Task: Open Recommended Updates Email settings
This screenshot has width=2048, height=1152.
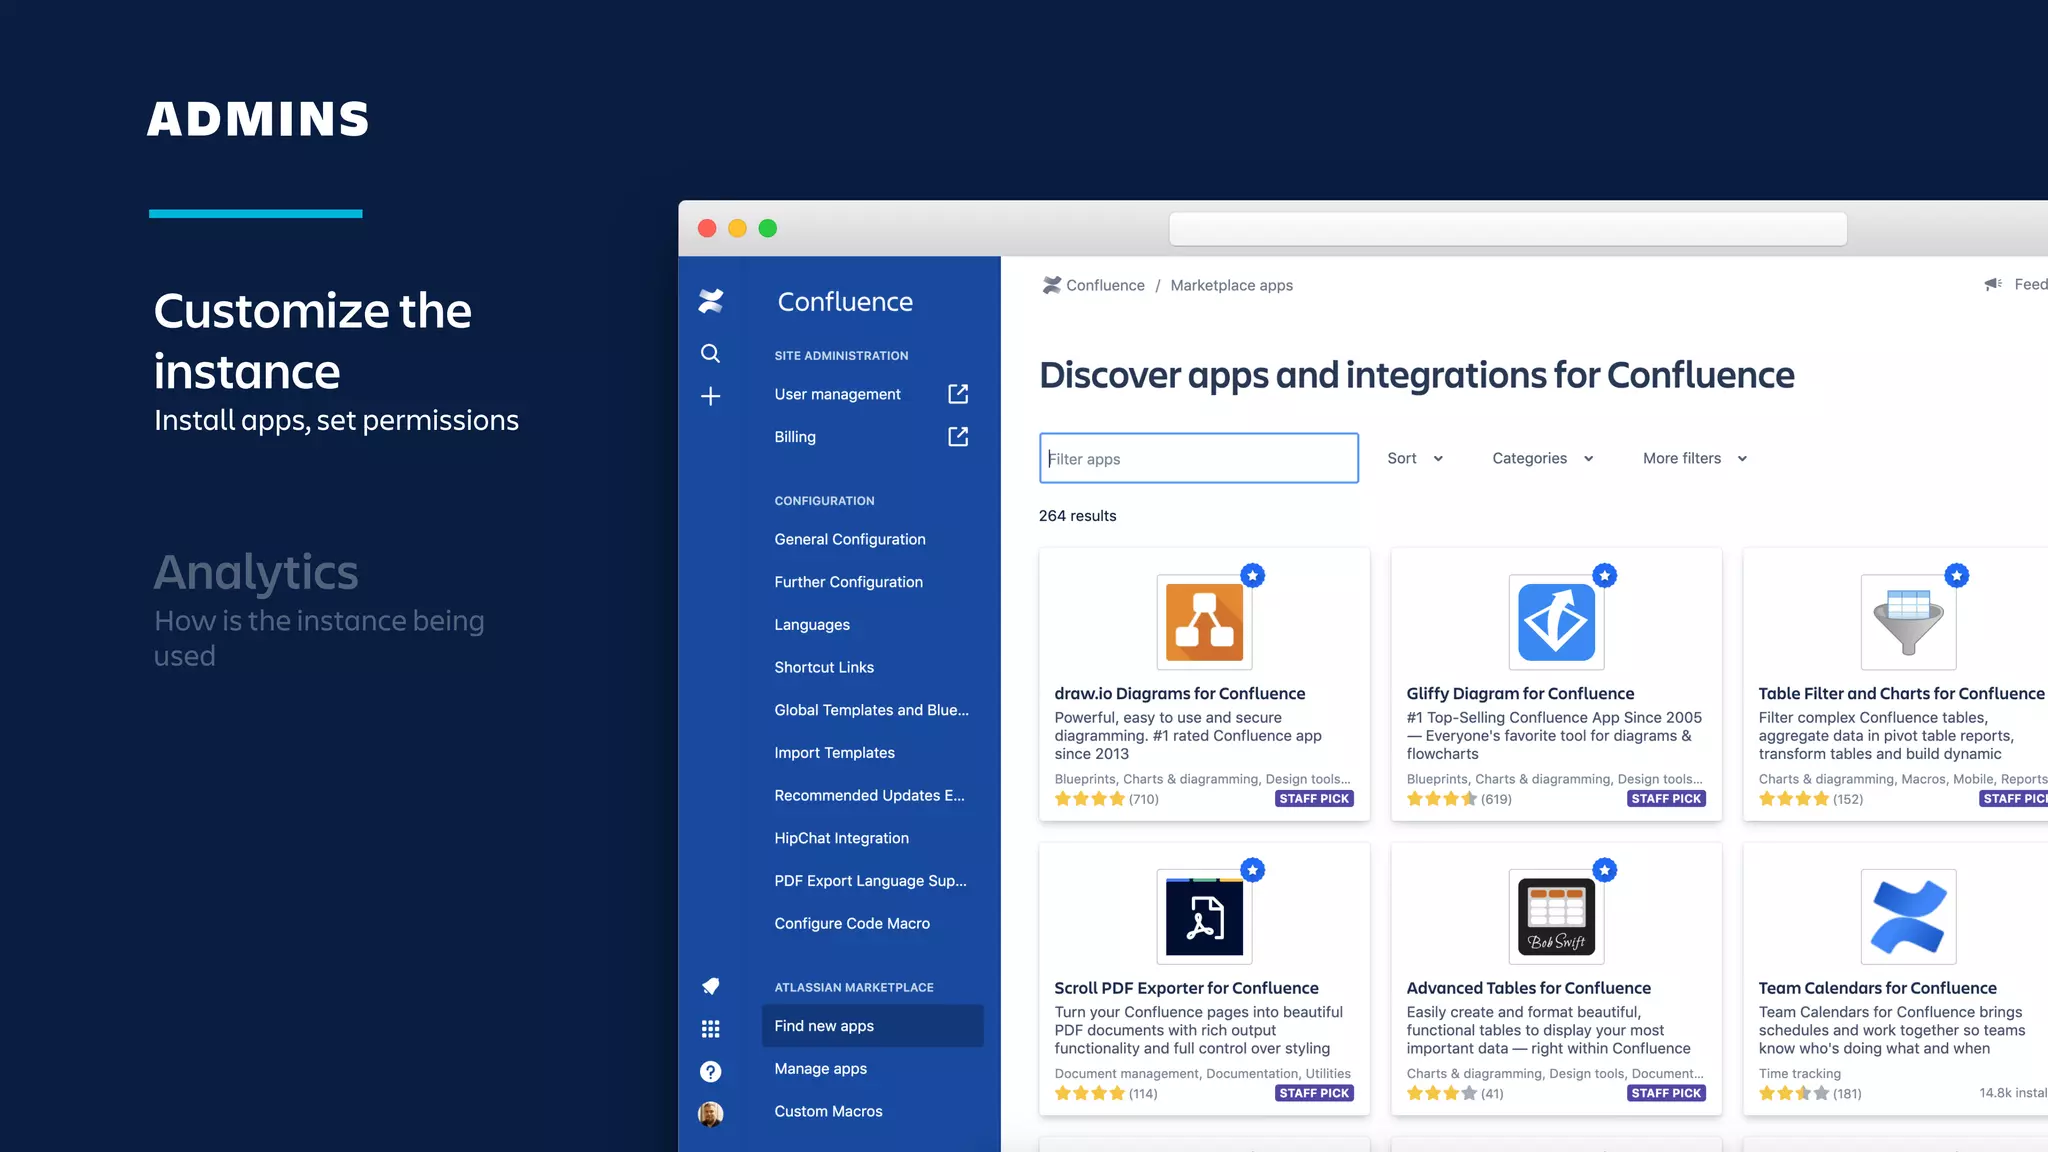Action: pos(869,795)
